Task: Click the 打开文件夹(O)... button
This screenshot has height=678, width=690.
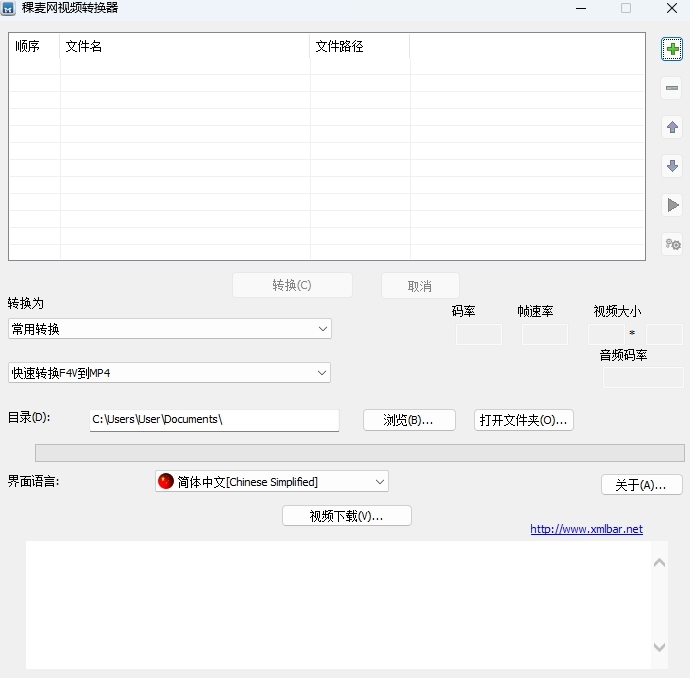Action: 523,420
